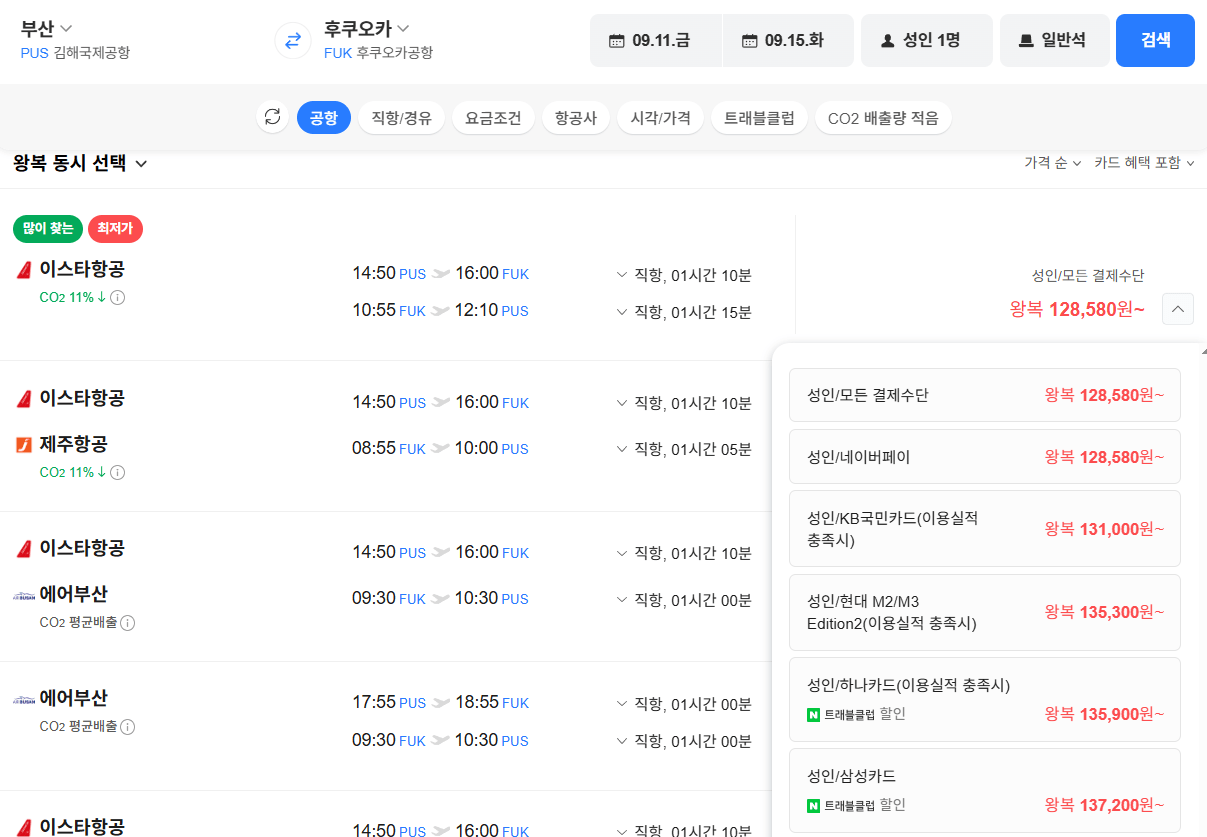Select the 항공사 filter tab

575,117
